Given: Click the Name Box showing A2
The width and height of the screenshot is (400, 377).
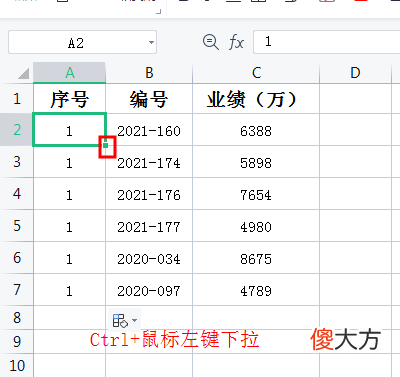Looking at the screenshot, I should pyautogui.click(x=82, y=42).
